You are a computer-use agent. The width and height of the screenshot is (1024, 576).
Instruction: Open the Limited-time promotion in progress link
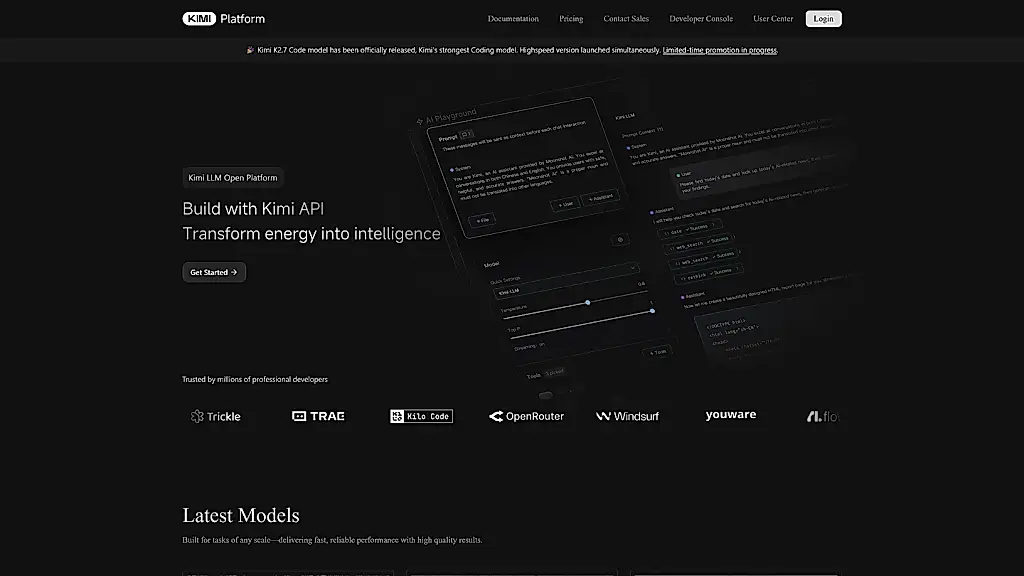(720, 50)
